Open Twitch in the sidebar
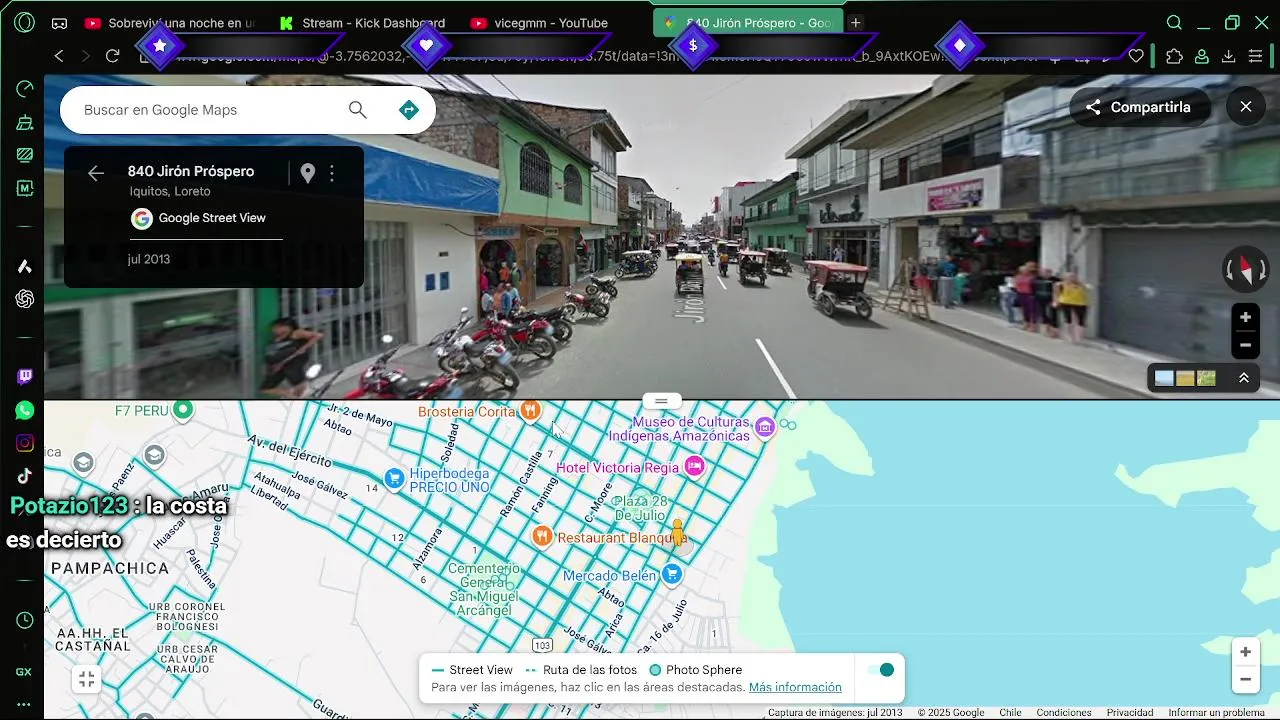Image resolution: width=1280 pixels, height=720 pixels. coord(25,377)
